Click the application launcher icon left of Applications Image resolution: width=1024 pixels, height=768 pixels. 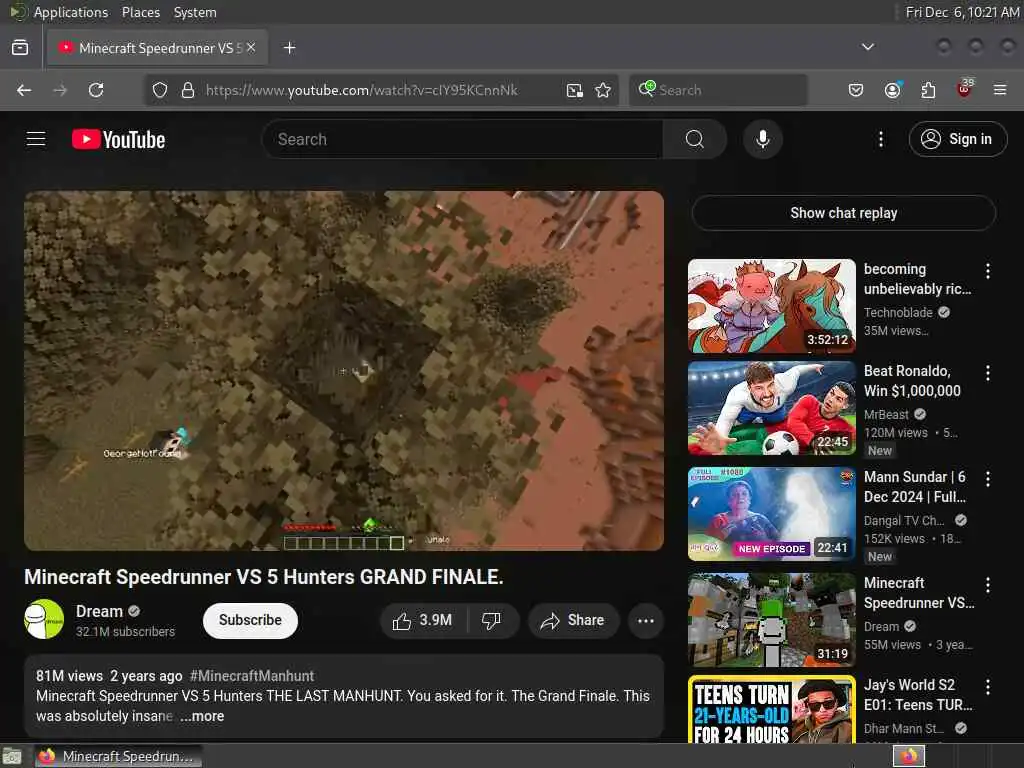coord(18,12)
